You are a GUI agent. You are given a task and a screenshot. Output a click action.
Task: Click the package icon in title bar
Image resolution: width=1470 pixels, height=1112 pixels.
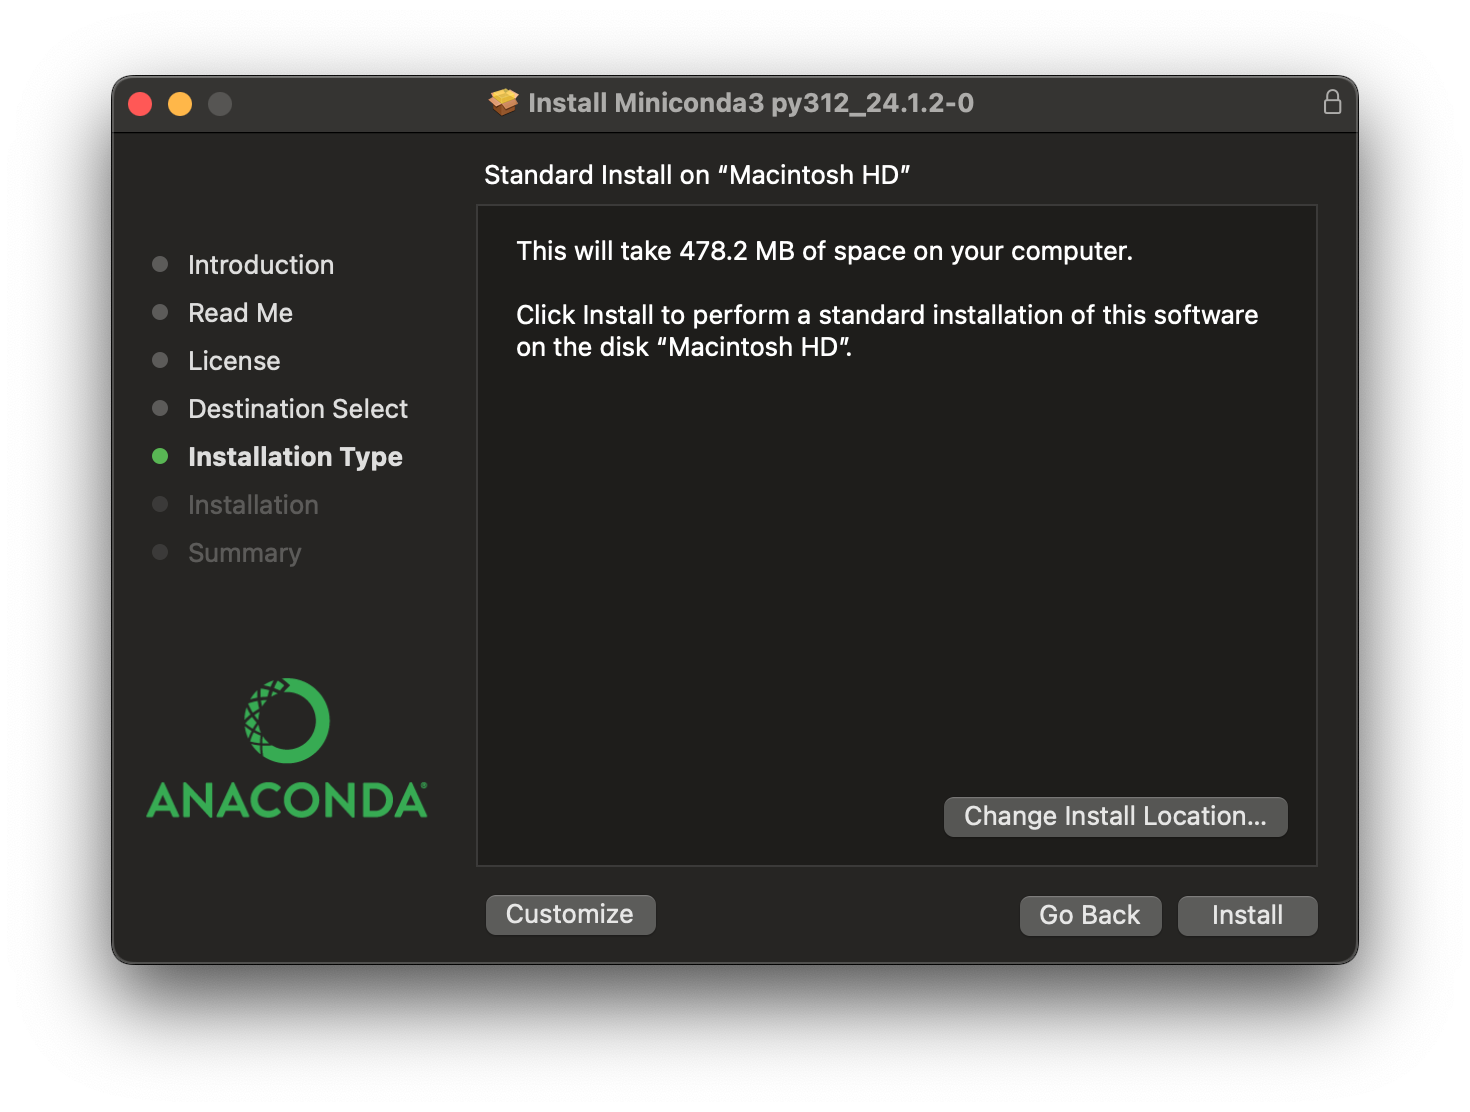click(x=504, y=102)
